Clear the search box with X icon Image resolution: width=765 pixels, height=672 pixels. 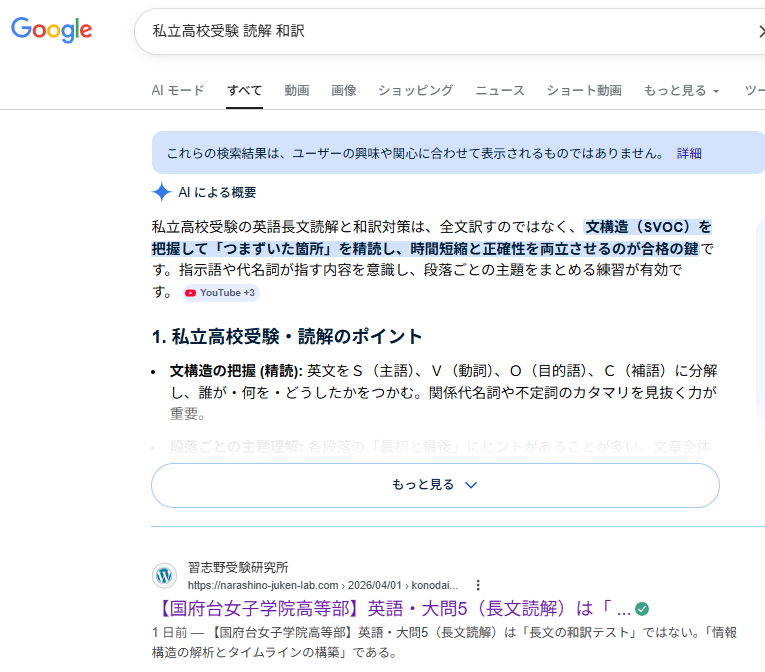tap(759, 32)
